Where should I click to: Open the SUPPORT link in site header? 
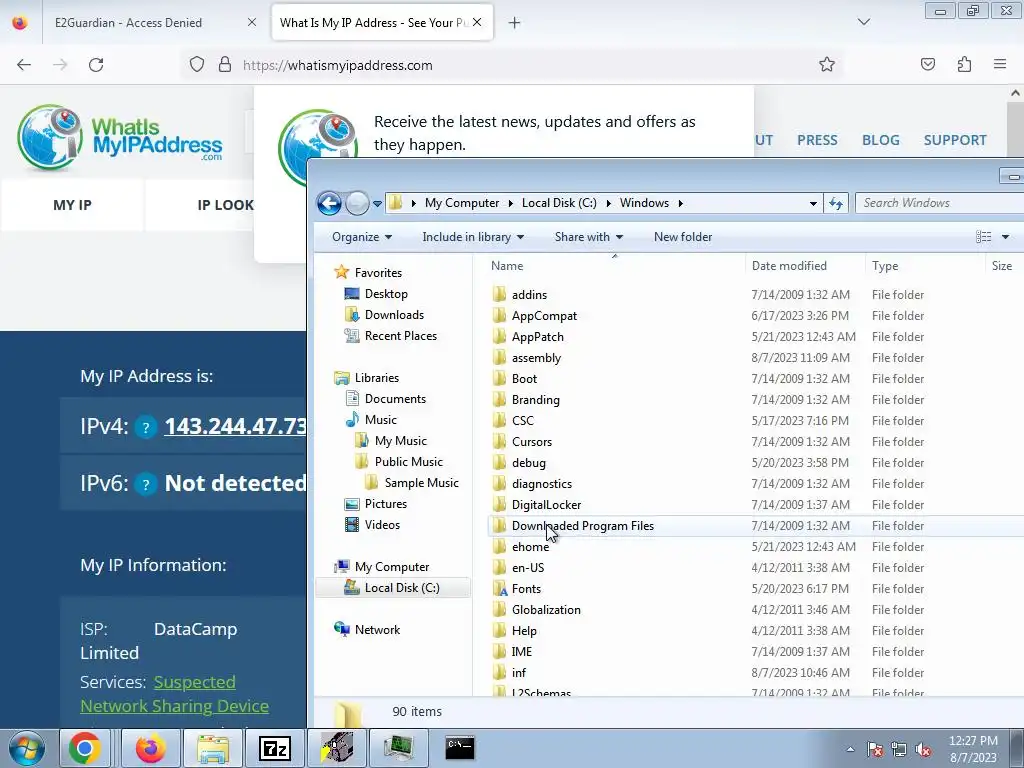coord(955,140)
